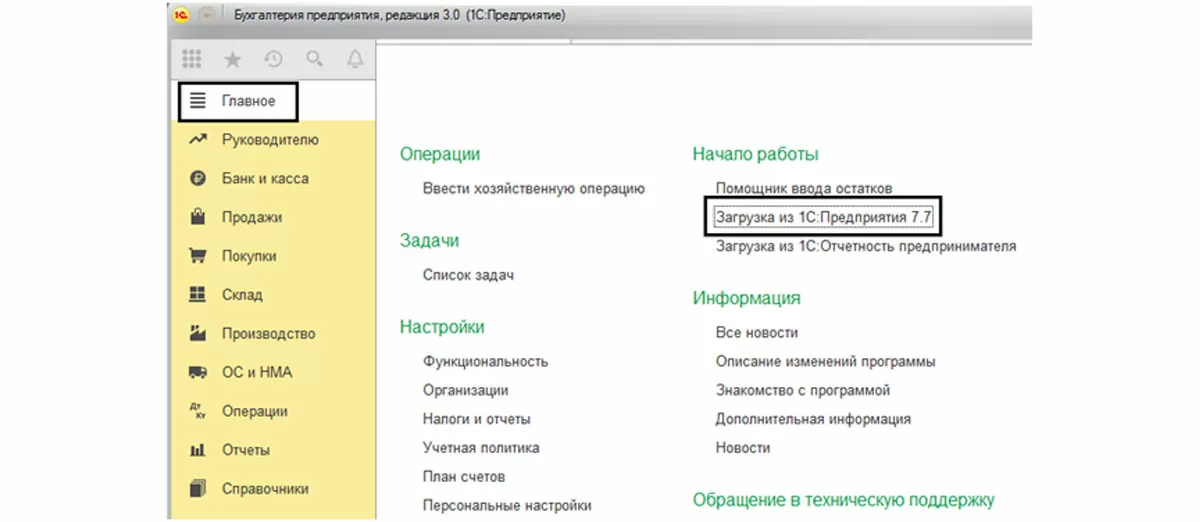Open the title bar dropdown arrow button
This screenshot has width=1200, height=522.
click(x=207, y=16)
